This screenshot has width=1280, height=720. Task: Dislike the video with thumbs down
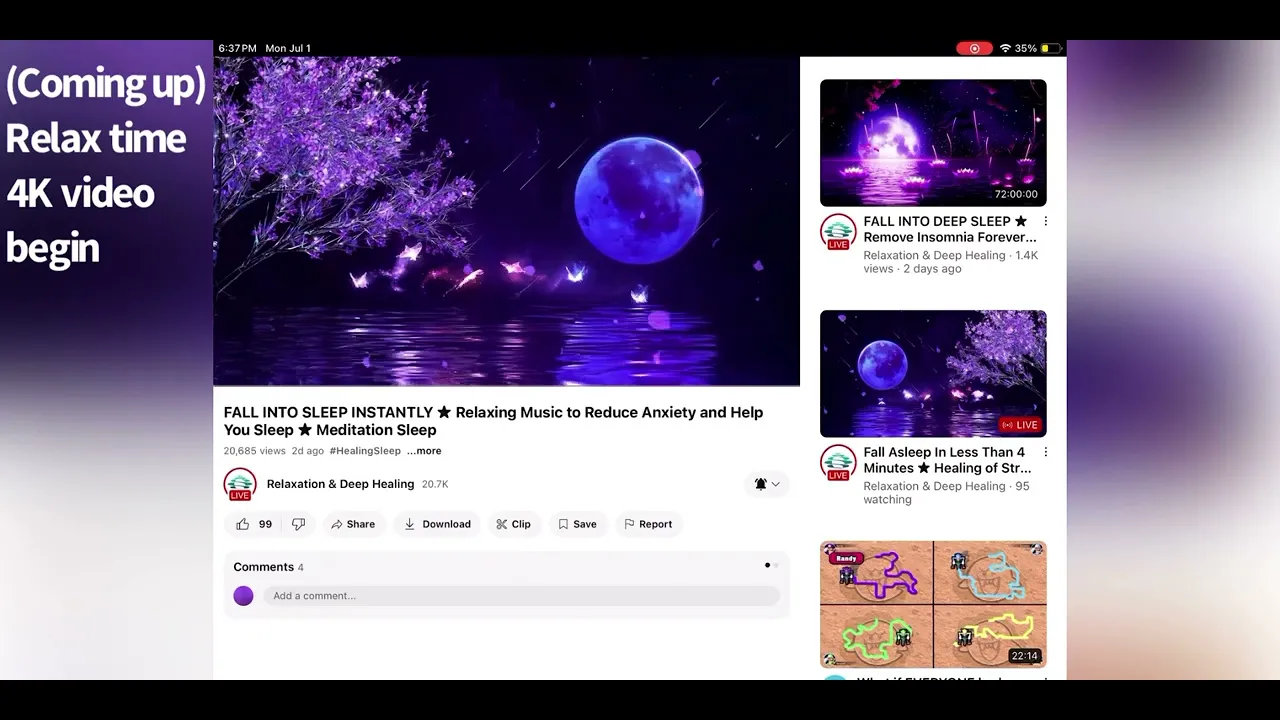tap(298, 524)
